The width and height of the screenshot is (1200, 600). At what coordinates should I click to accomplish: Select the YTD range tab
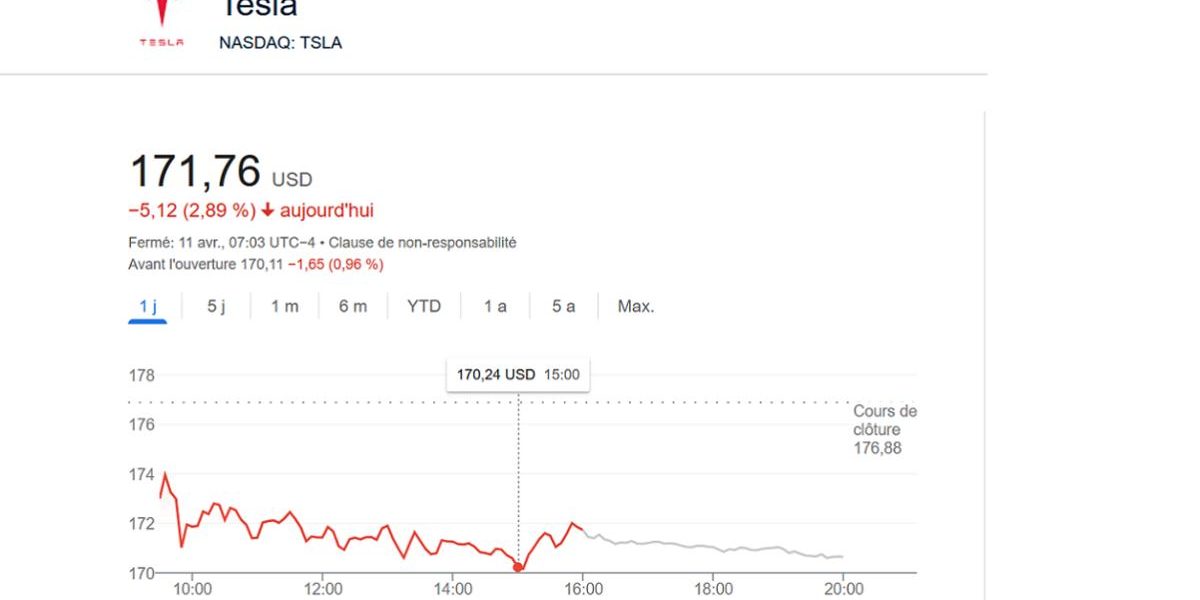click(x=424, y=307)
